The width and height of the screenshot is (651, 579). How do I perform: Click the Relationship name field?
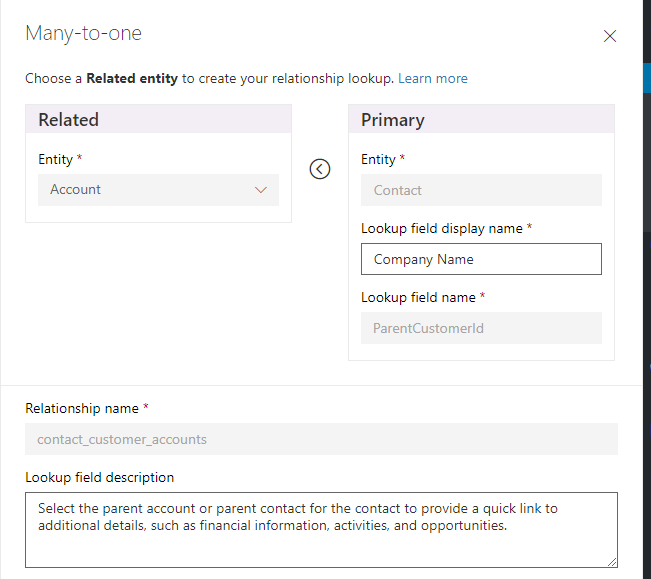tap(321, 439)
